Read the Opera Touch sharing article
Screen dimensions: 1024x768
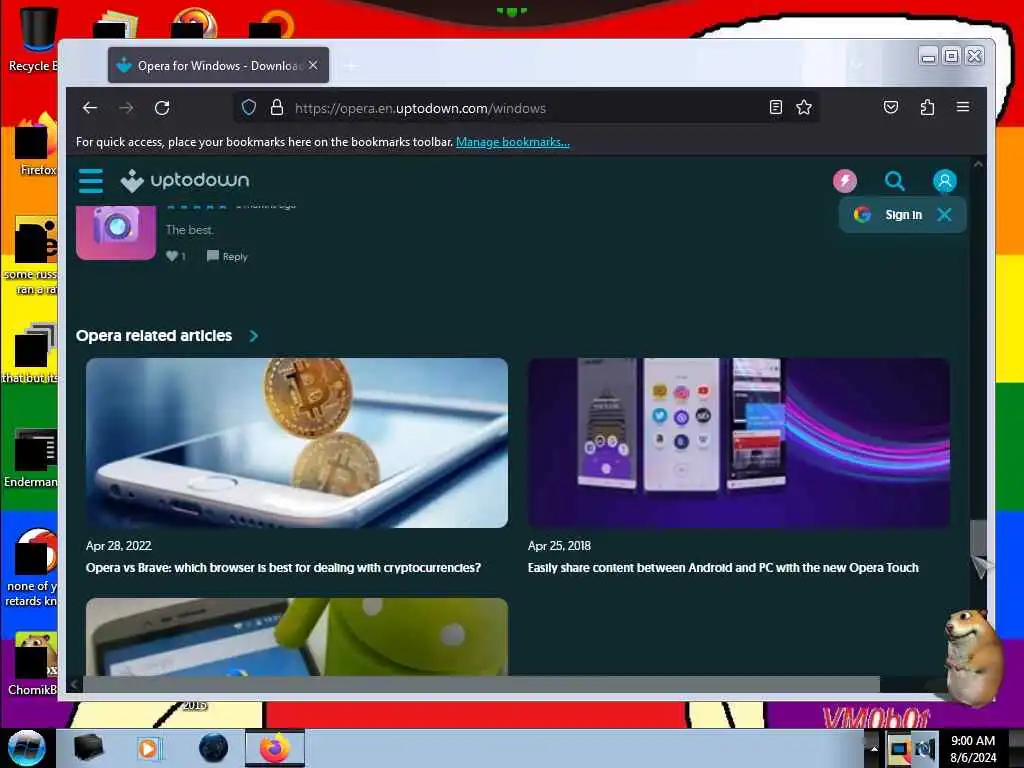pyautogui.click(x=723, y=568)
